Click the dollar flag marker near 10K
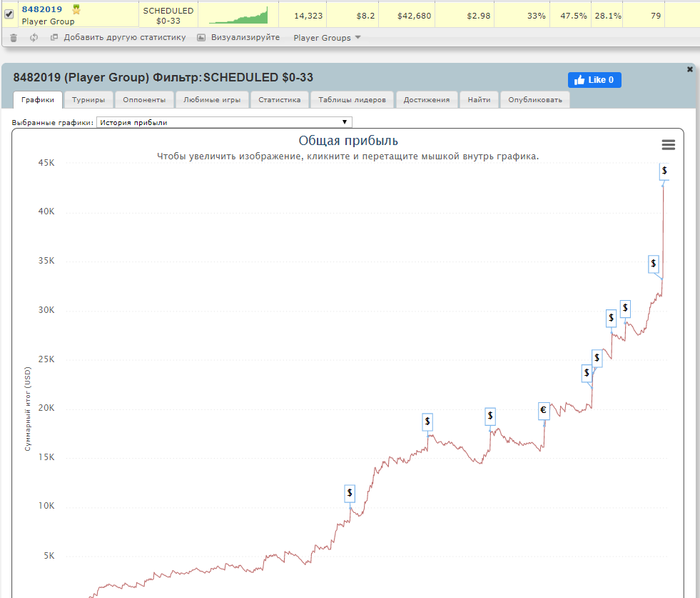This screenshot has width=700, height=598. 350,493
